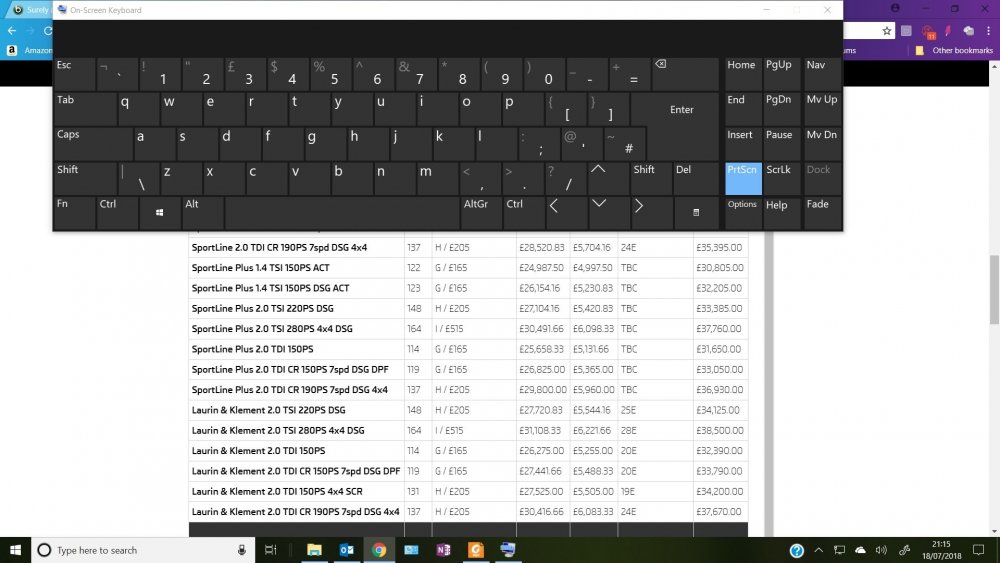Click the taskbar clock showing 21:15
1000x563 pixels.
(941, 550)
